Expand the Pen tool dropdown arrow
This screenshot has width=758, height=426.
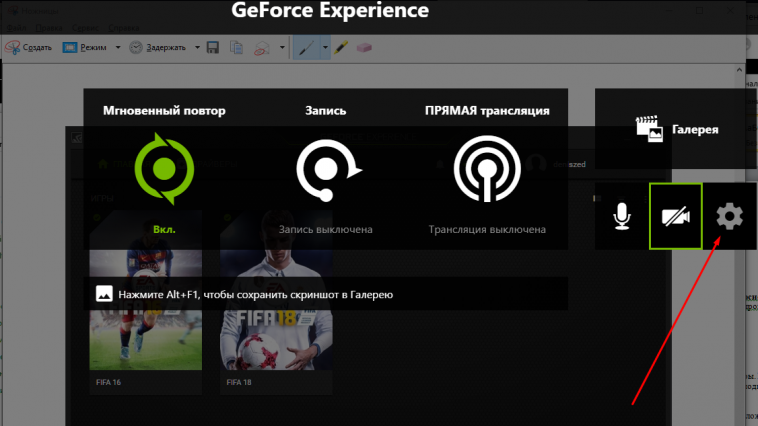pyautogui.click(x=325, y=47)
